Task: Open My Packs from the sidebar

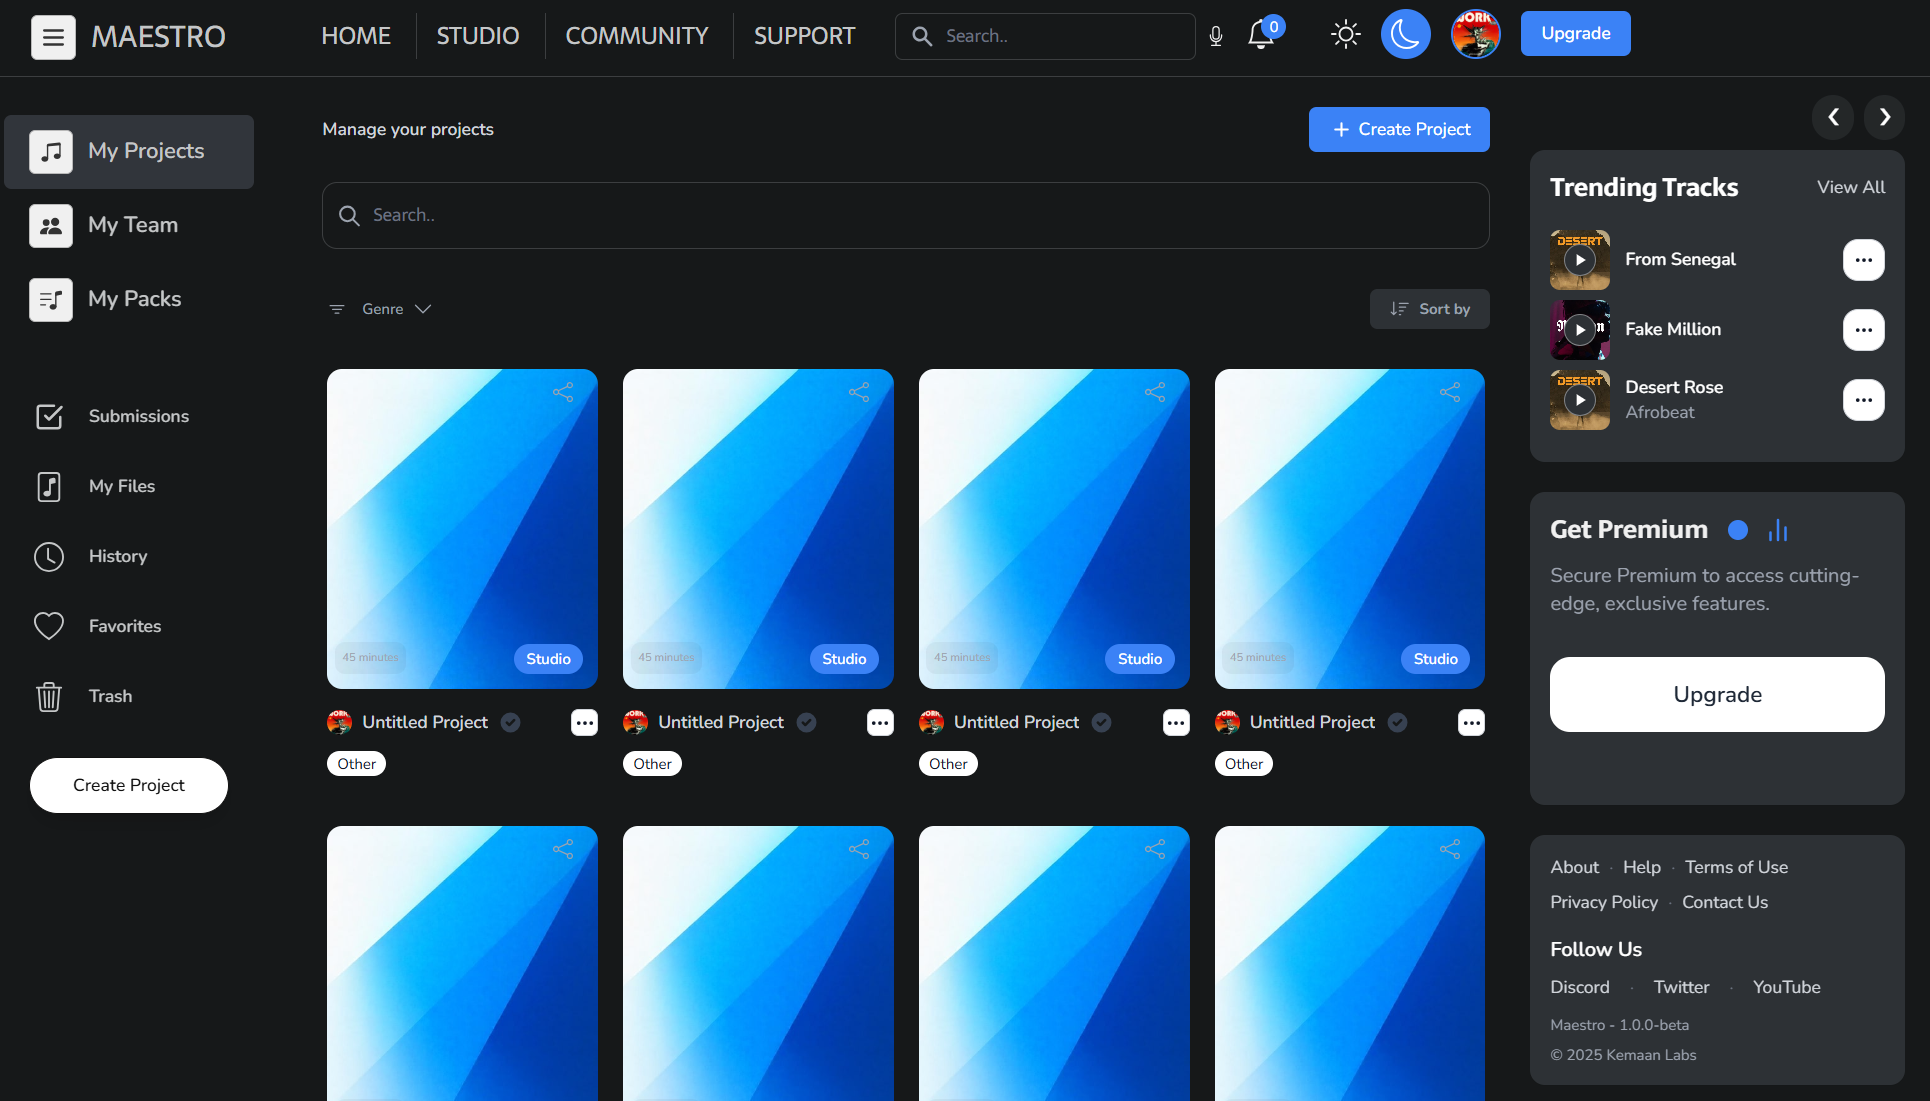Action: click(133, 298)
